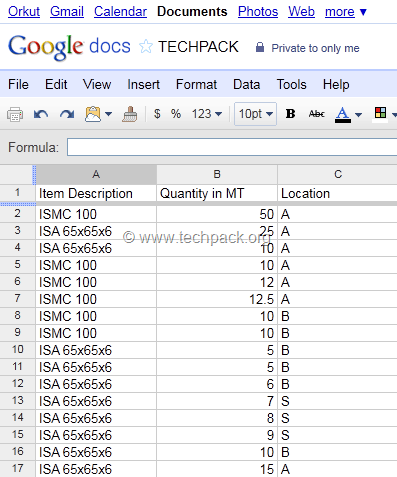This screenshot has width=397, height=477.
Task: Toggle bold formatting with B icon
Action: click(290, 114)
